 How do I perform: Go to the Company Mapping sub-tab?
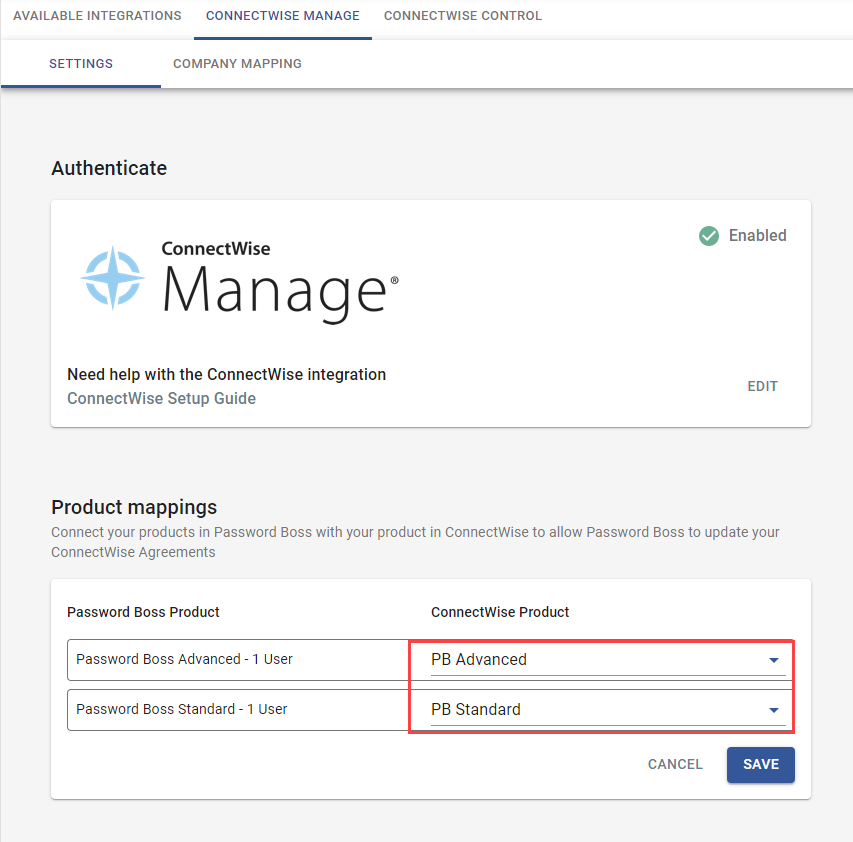click(x=237, y=64)
